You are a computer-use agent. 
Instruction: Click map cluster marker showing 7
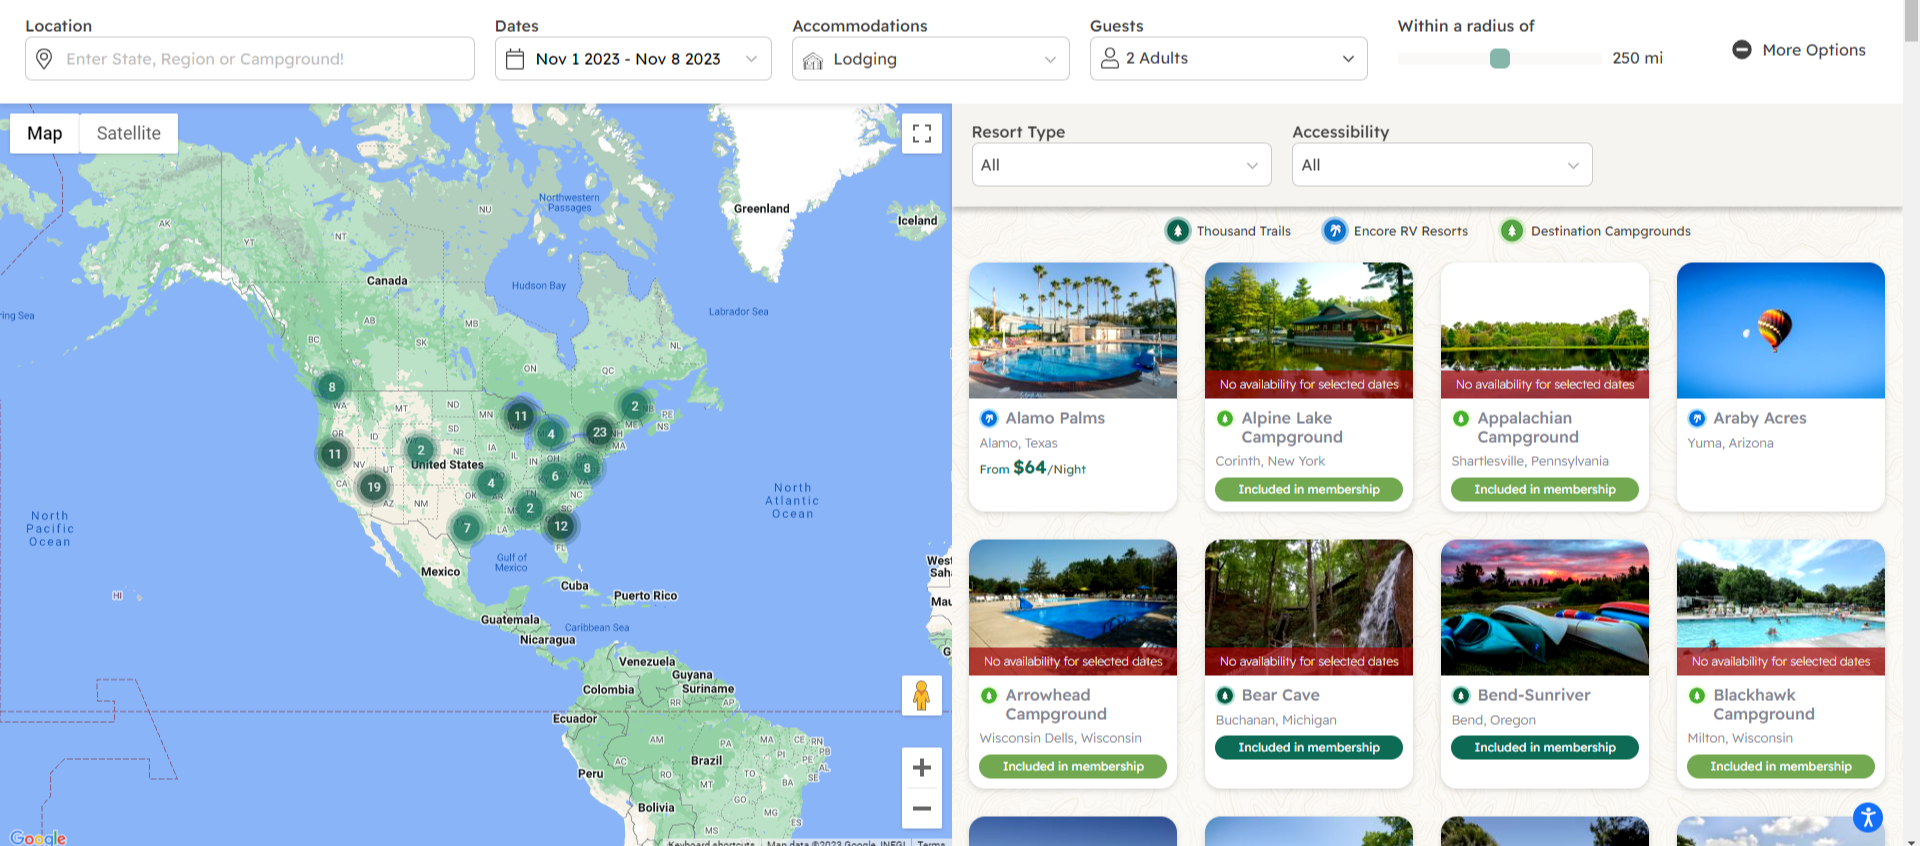[467, 528]
